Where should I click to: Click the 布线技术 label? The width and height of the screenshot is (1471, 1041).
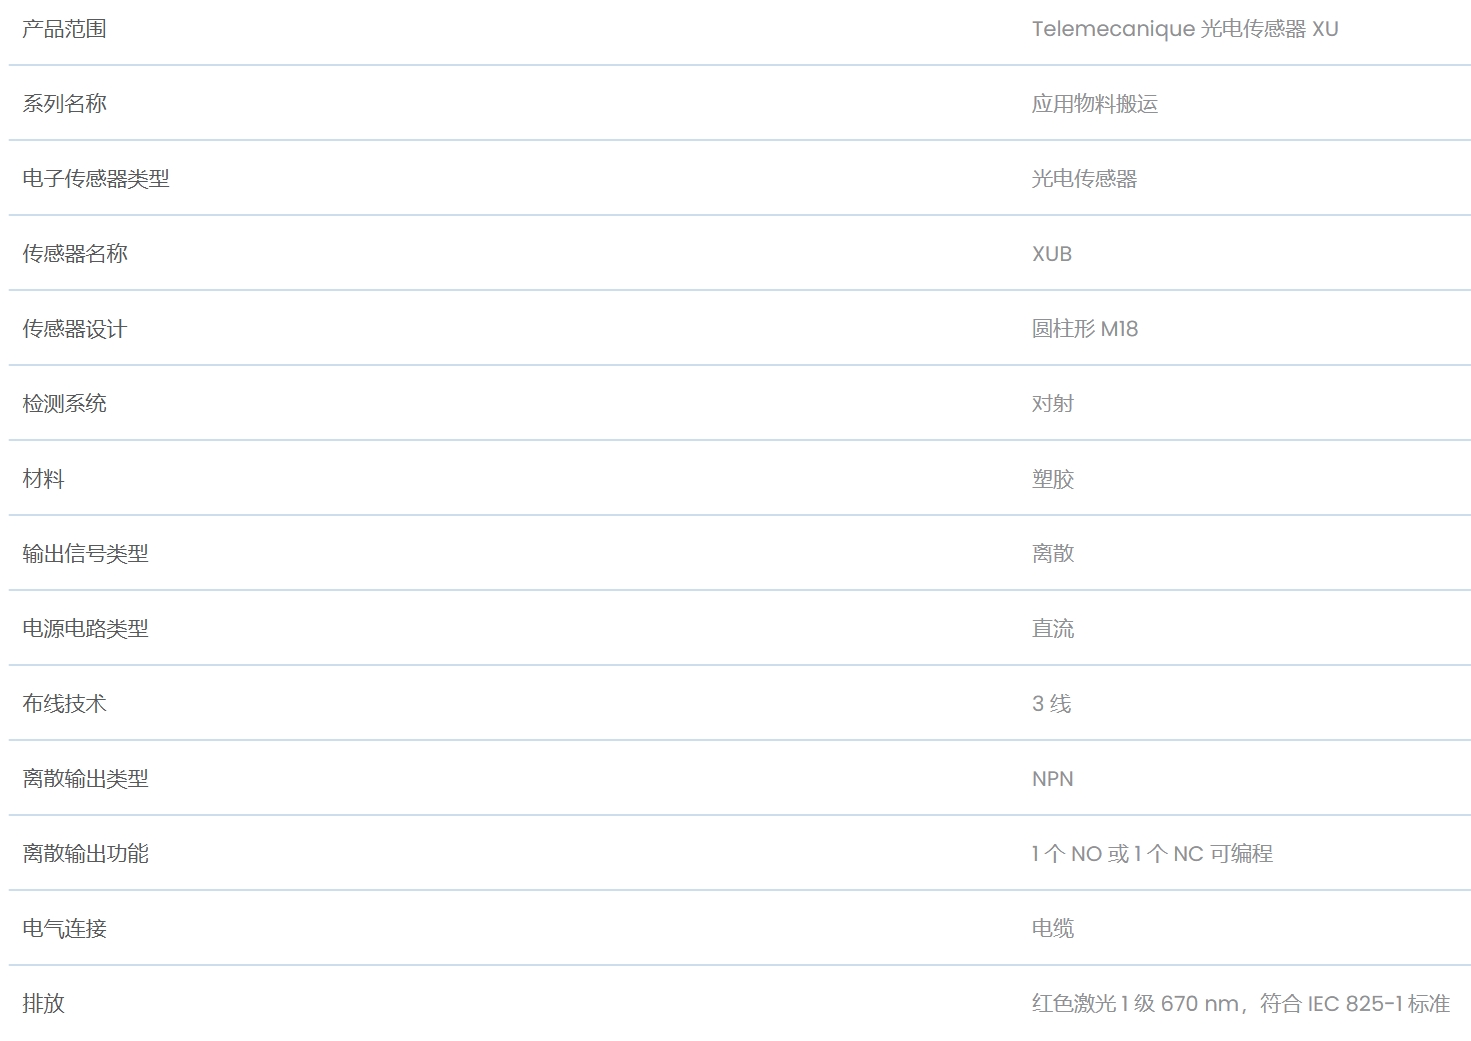[64, 704]
